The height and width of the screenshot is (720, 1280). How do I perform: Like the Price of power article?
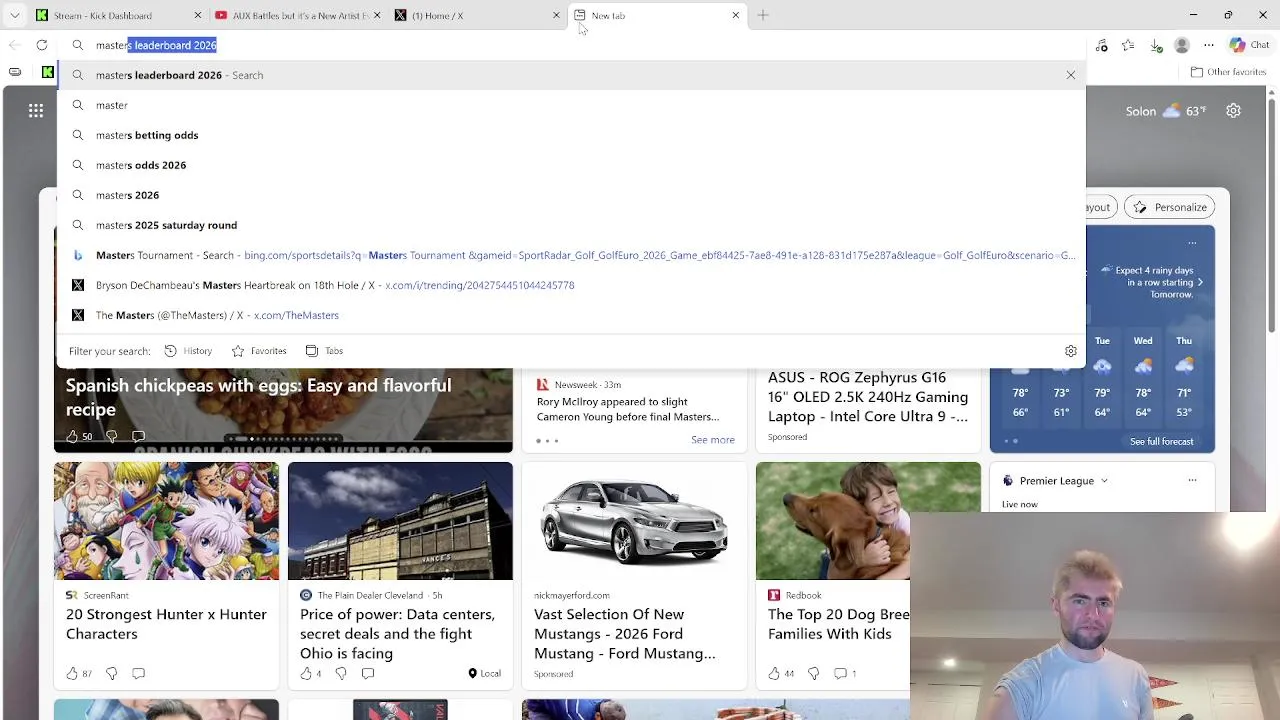coord(306,674)
